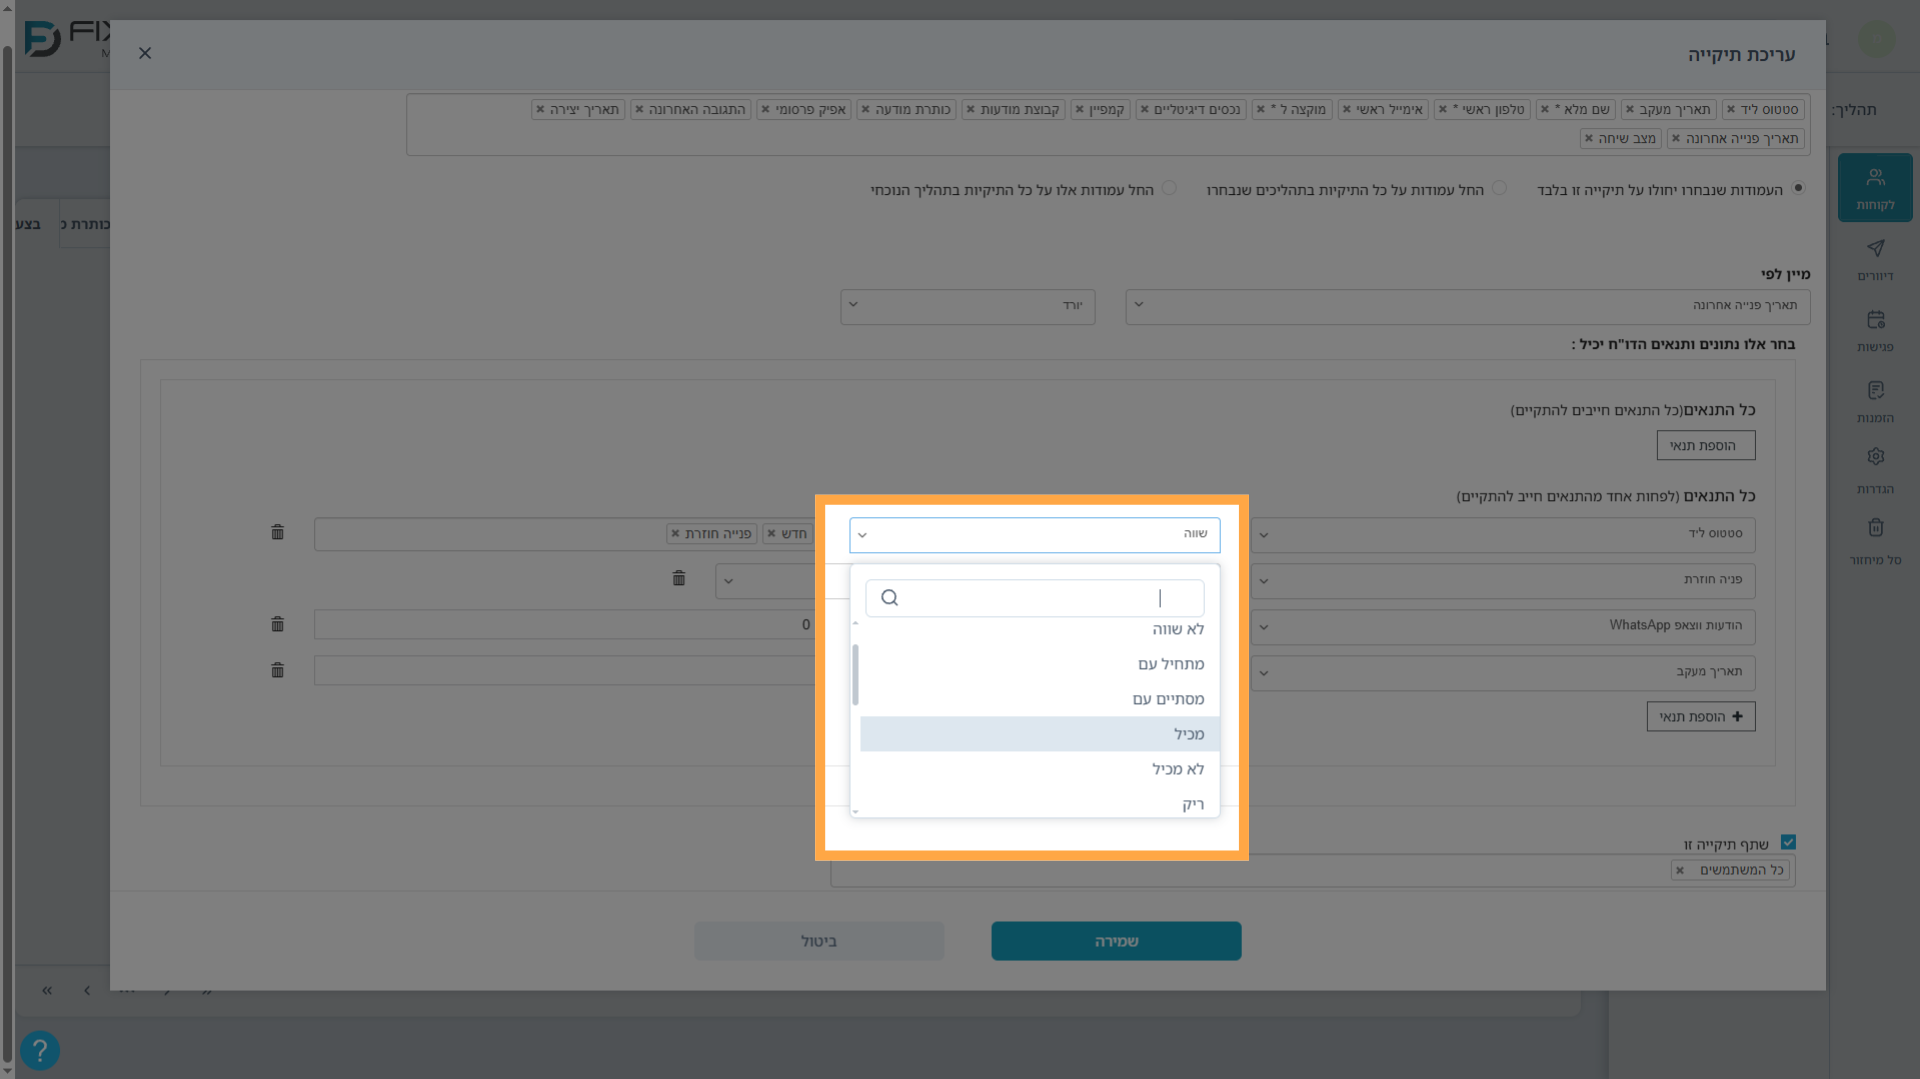Open לקוחות in the right sidebar
The image size is (1920, 1079).
click(1875, 188)
